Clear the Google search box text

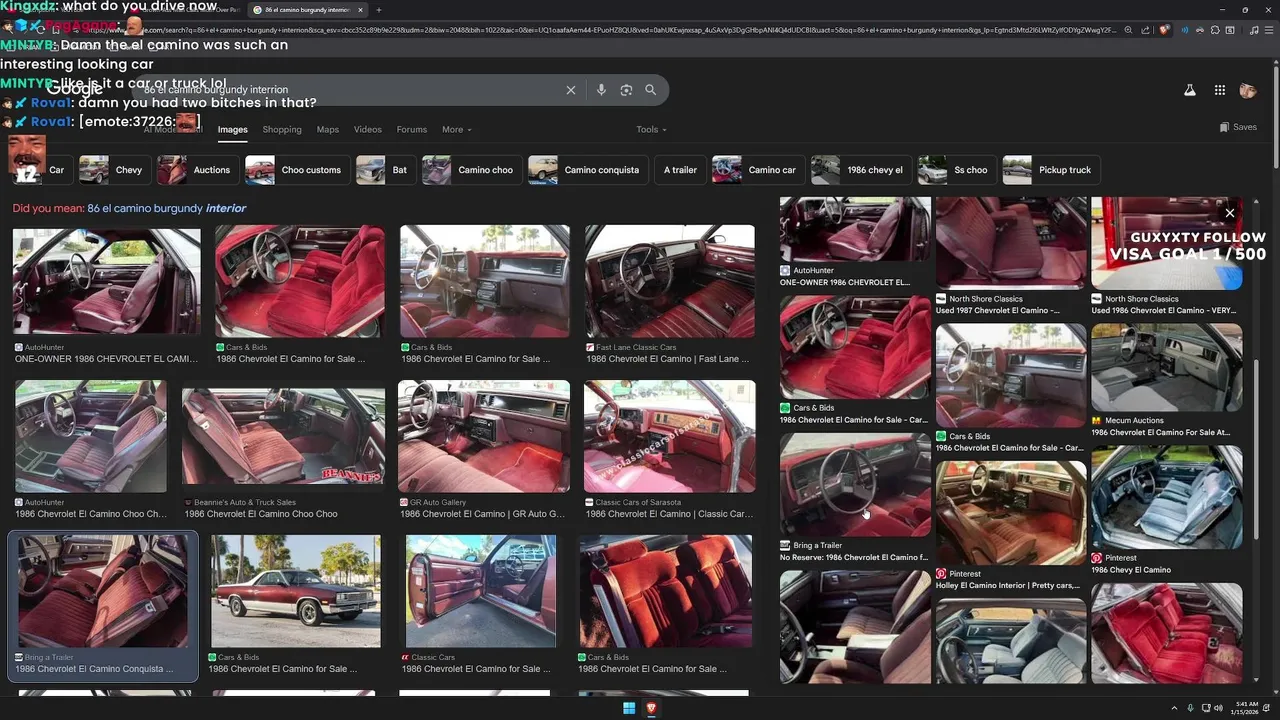click(571, 90)
